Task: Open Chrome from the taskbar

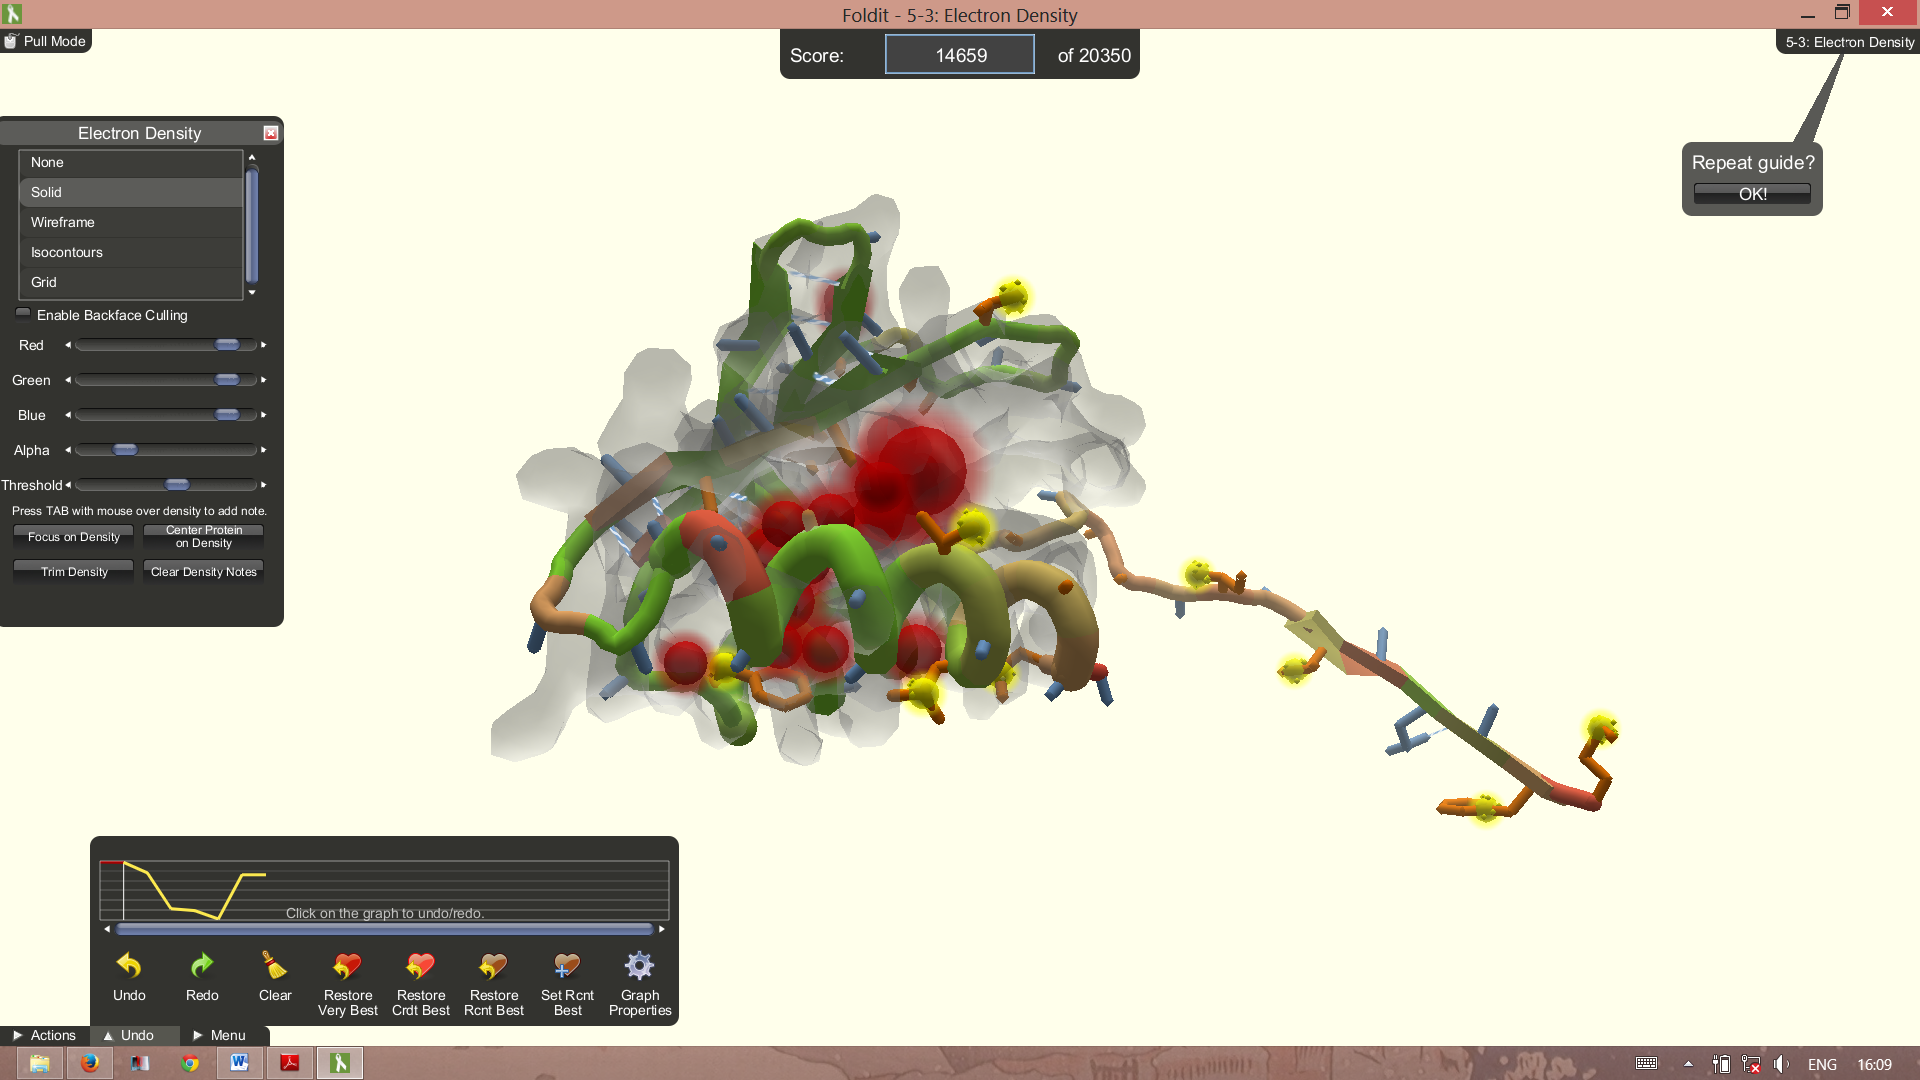Action: pos(190,1063)
